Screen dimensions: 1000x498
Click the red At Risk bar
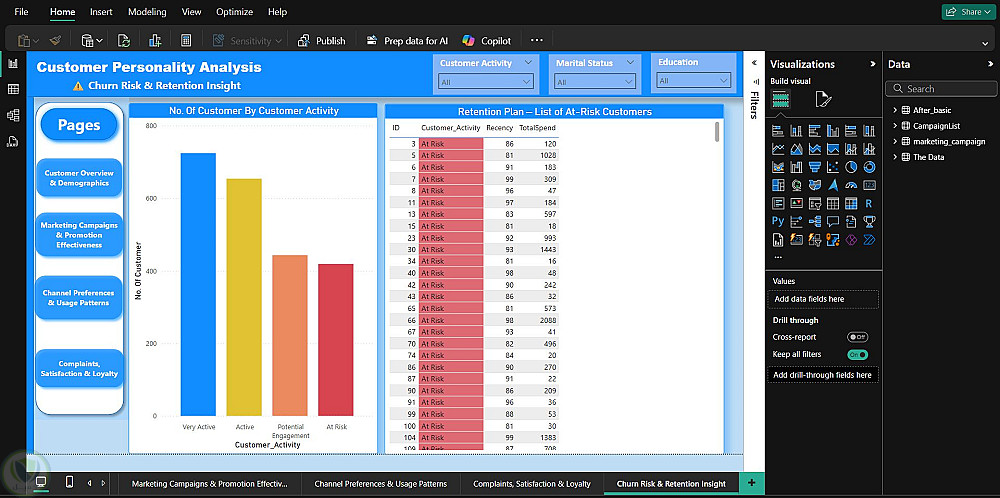(x=335, y=340)
